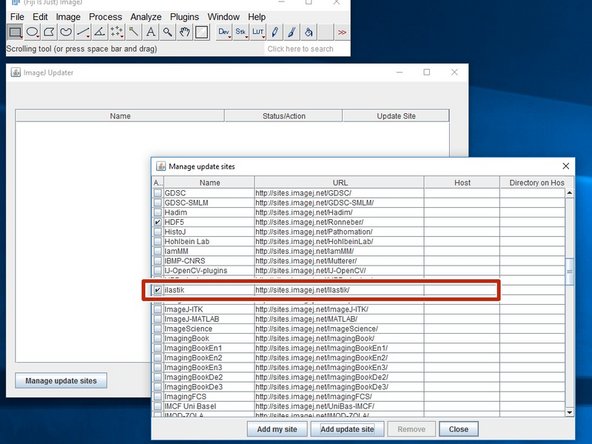Enable the Hadim update site checkbox
This screenshot has height=444, width=592.
(x=158, y=212)
